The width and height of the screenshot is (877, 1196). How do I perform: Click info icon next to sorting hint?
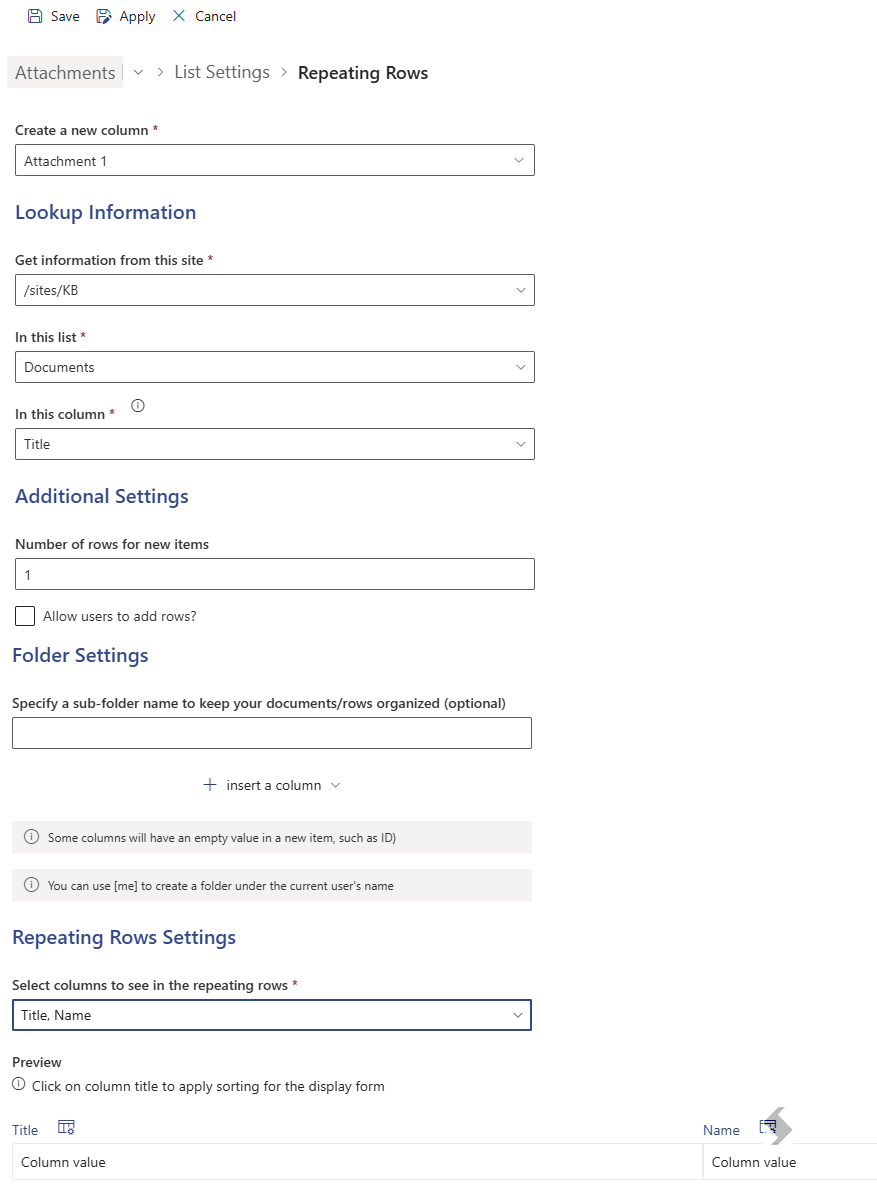[19, 1085]
